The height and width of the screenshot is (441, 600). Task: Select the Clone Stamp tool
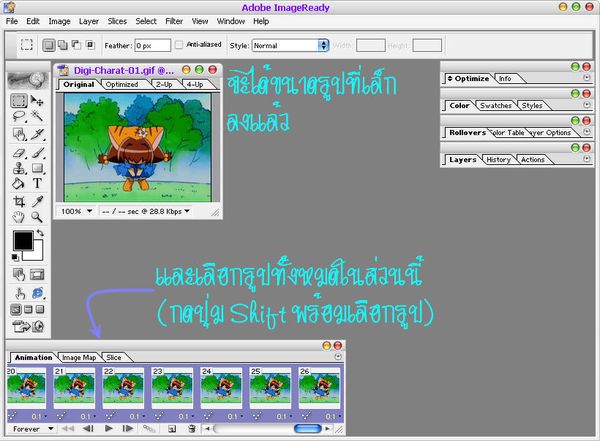(x=19, y=168)
